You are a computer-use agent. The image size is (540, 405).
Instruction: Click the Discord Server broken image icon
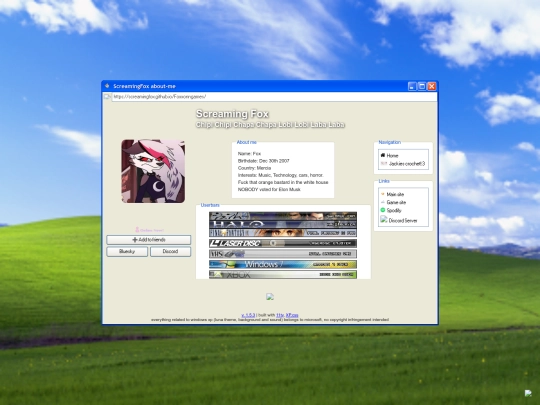[x=384, y=219]
